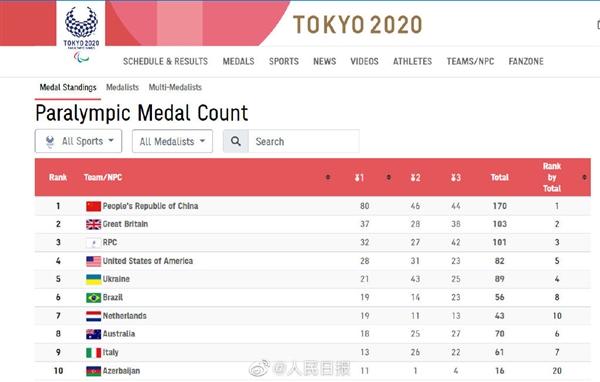The width and height of the screenshot is (600, 382).
Task: Open the United States of America team link
Action: tap(148, 261)
